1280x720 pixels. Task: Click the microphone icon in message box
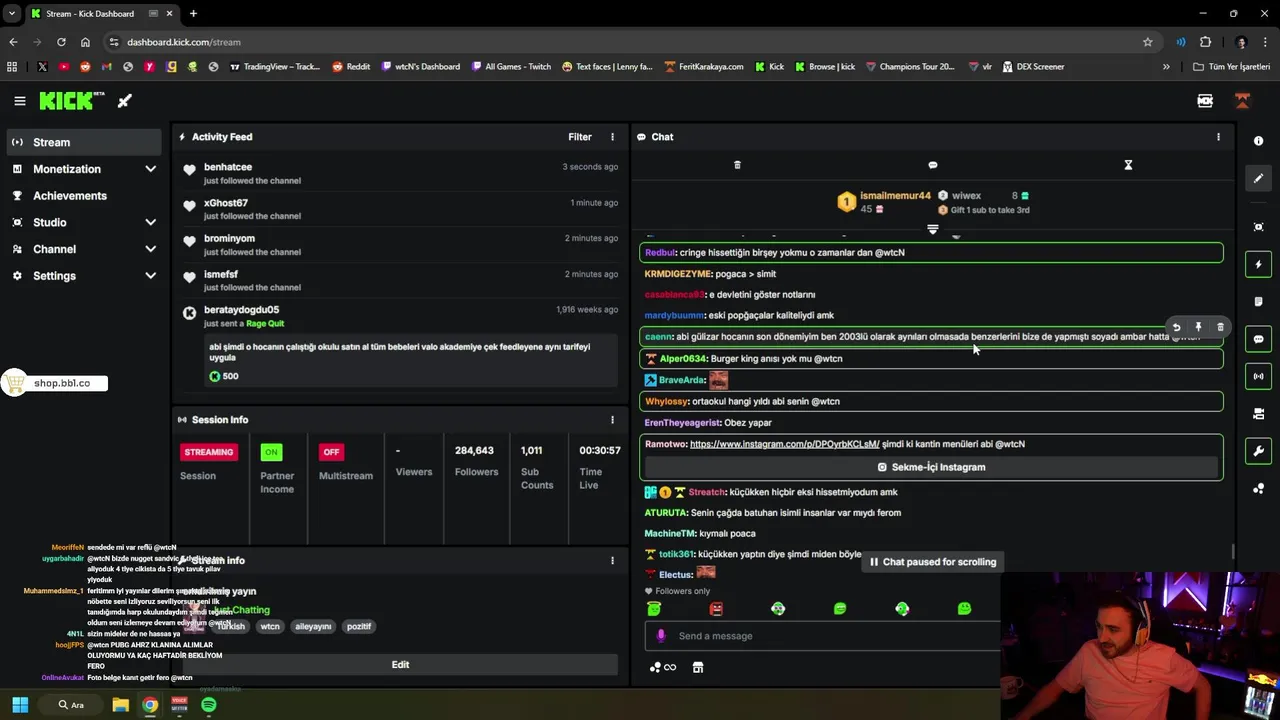coord(660,636)
